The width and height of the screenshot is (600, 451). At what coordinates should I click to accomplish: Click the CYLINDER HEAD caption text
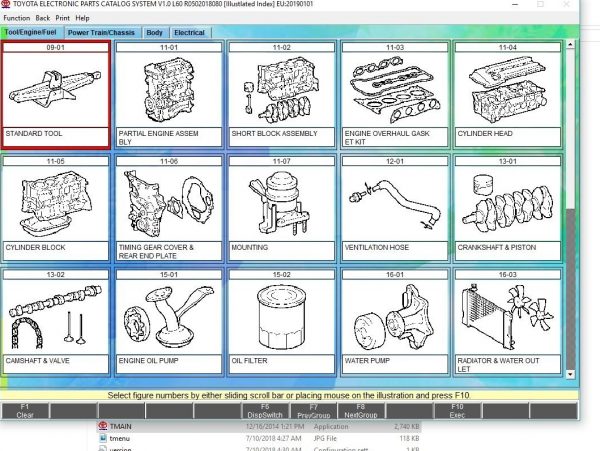[485, 134]
